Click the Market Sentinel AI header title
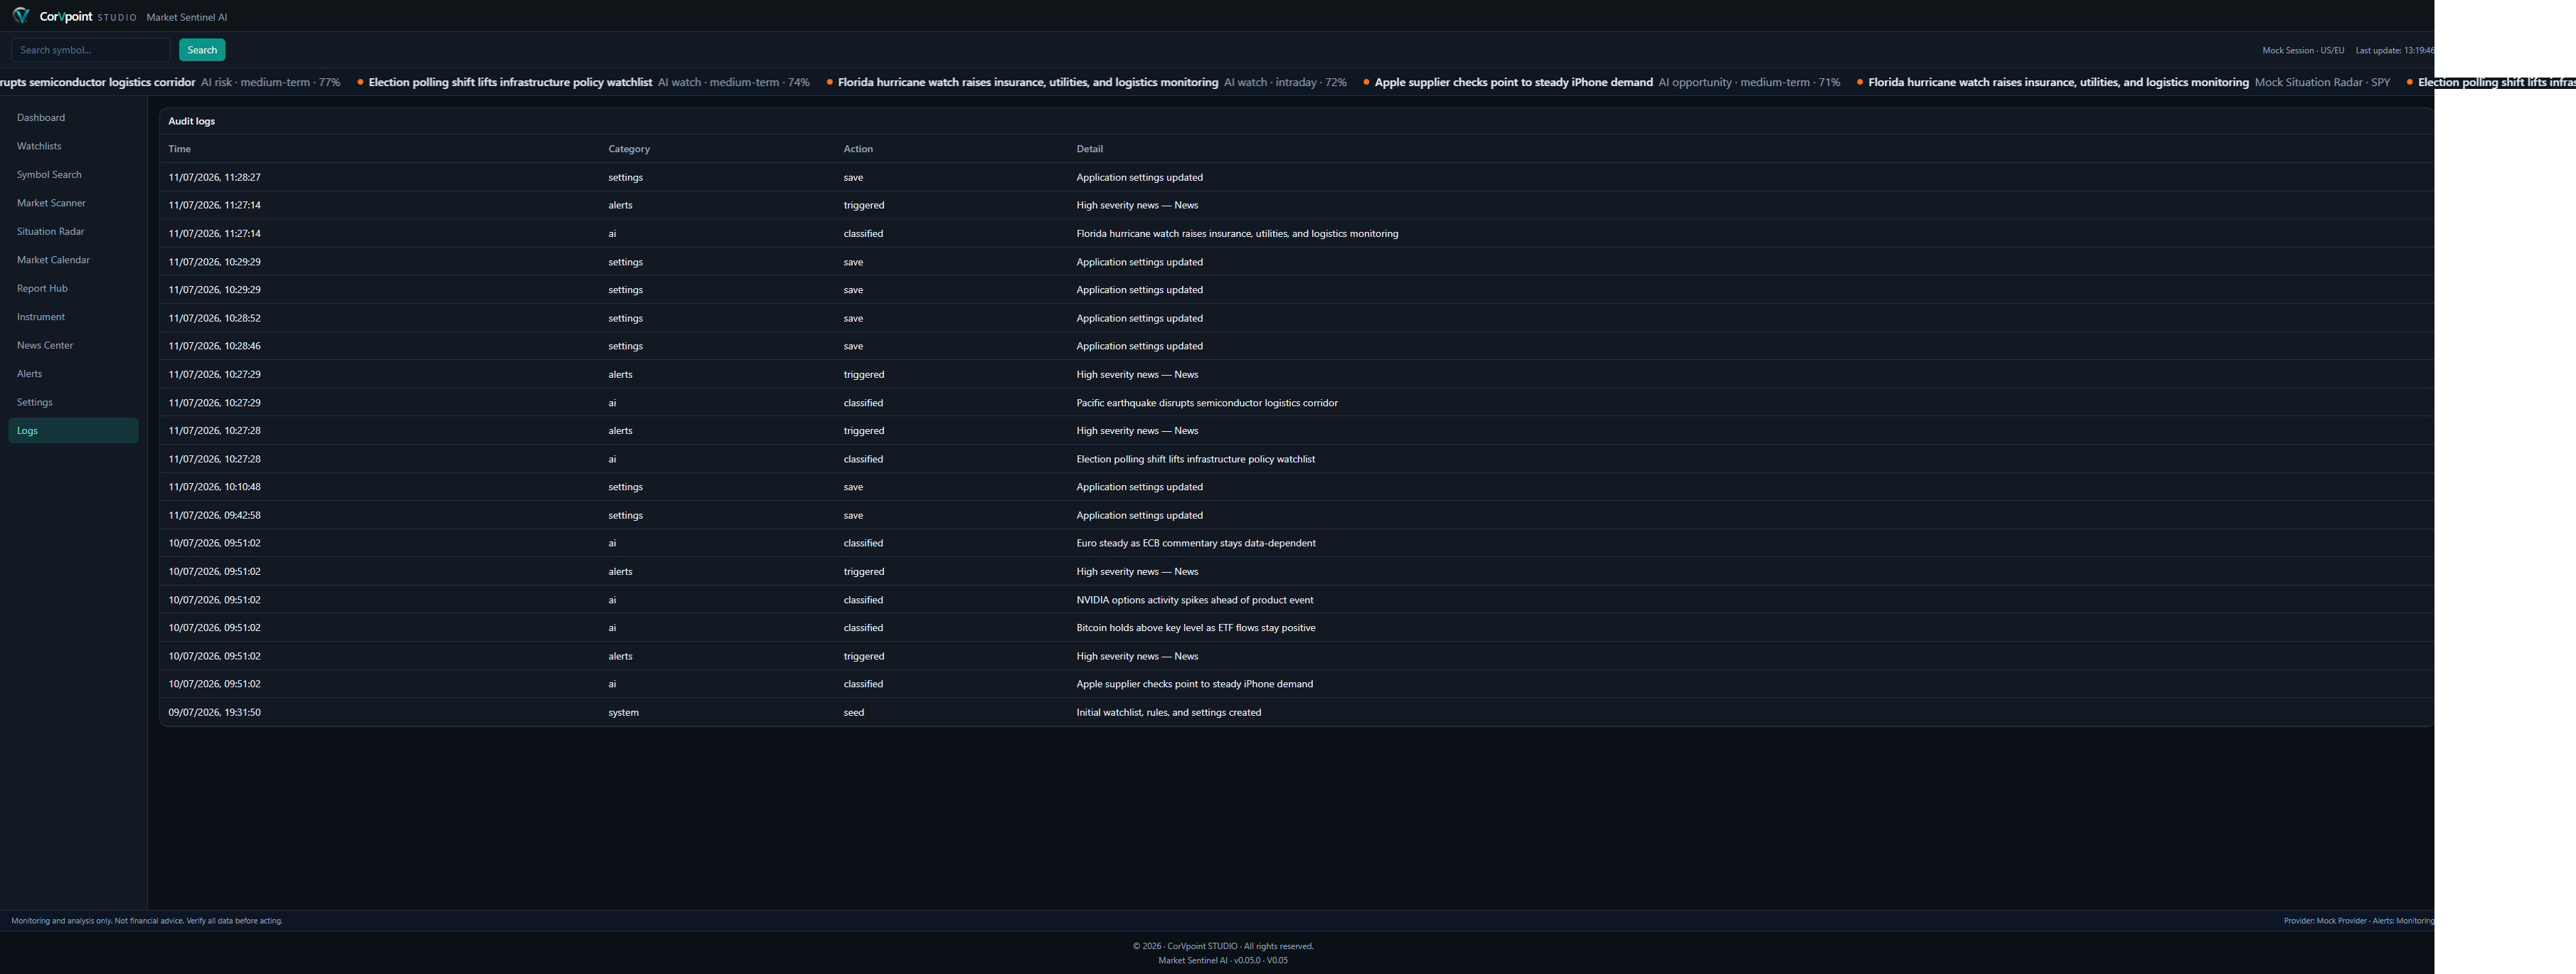The width and height of the screenshot is (2576, 974). coord(186,17)
